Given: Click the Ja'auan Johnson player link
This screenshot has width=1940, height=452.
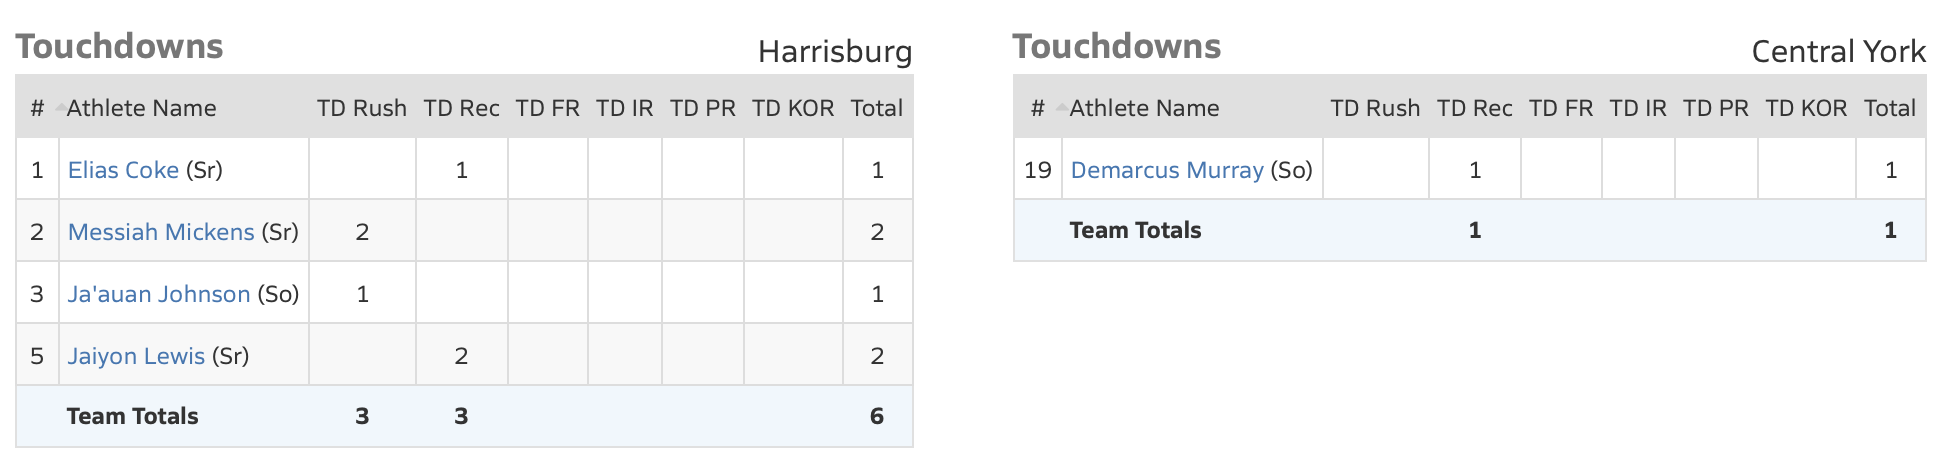Looking at the screenshot, I should (x=159, y=294).
